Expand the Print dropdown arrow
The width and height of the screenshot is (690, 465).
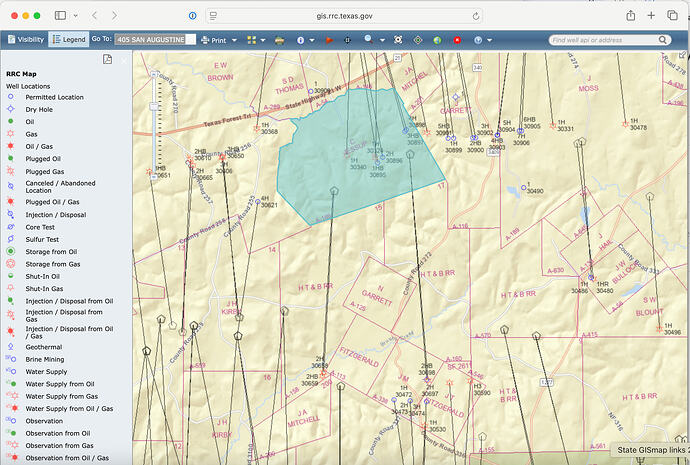pos(234,39)
